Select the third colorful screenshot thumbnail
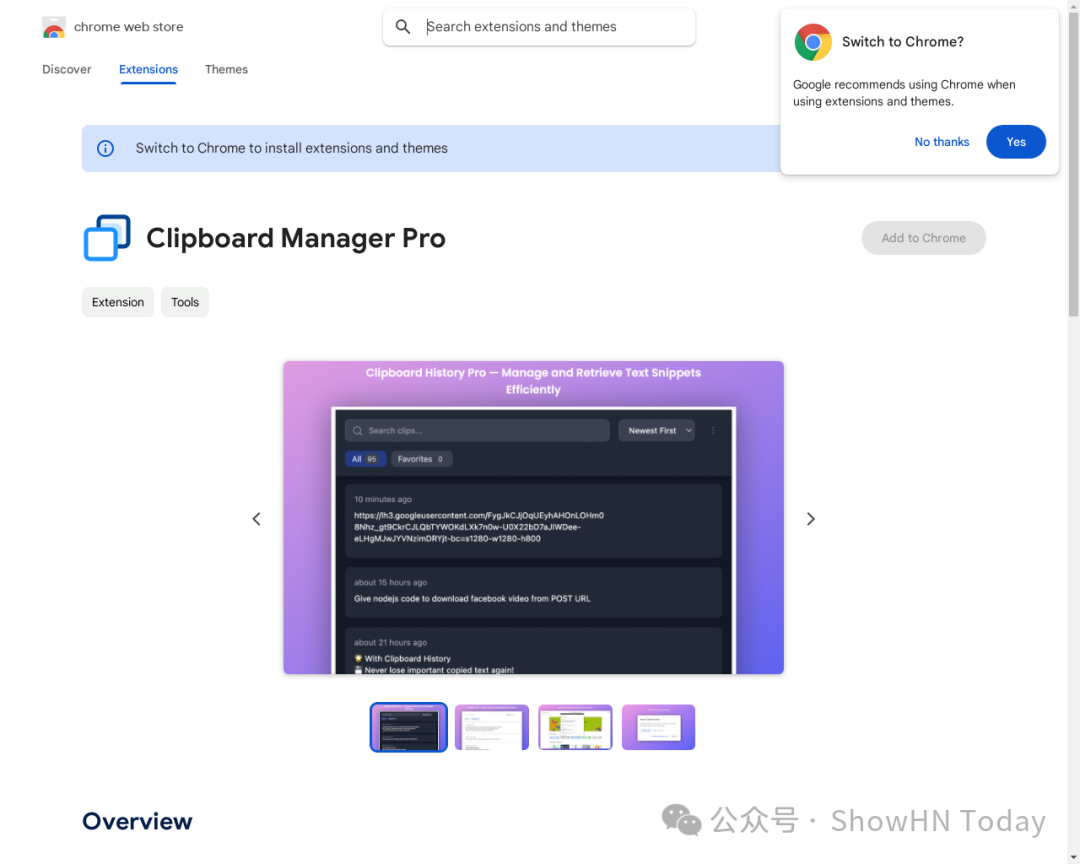 pos(575,727)
